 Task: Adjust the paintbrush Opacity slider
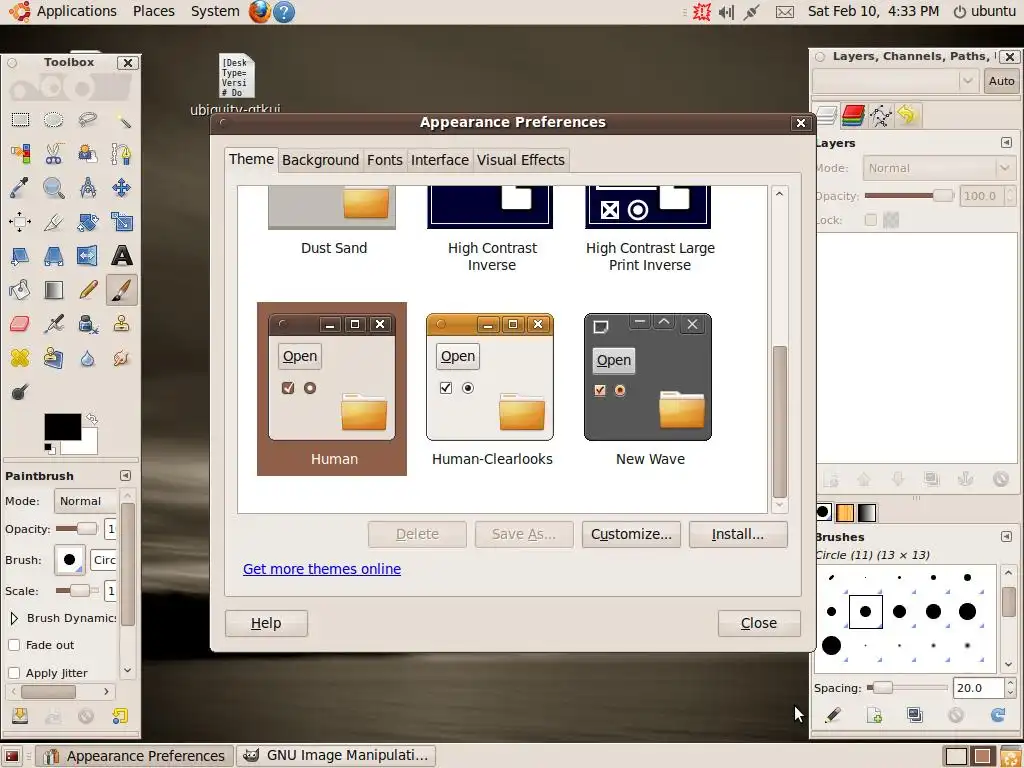tap(76, 528)
